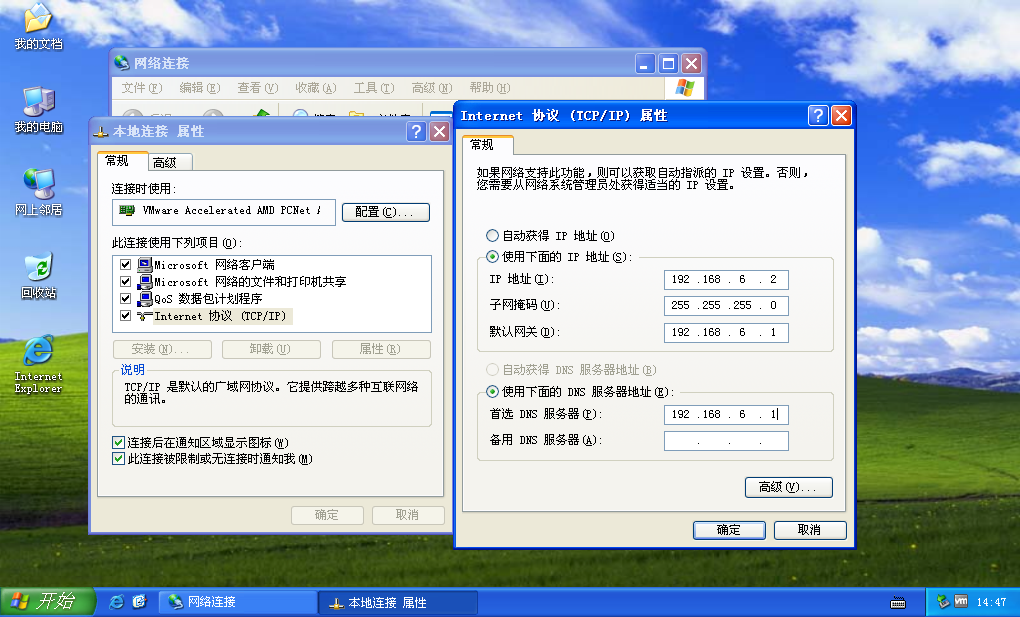1020x617 pixels.
Task: Click the VMware network adapter icon
Action: 127,211
